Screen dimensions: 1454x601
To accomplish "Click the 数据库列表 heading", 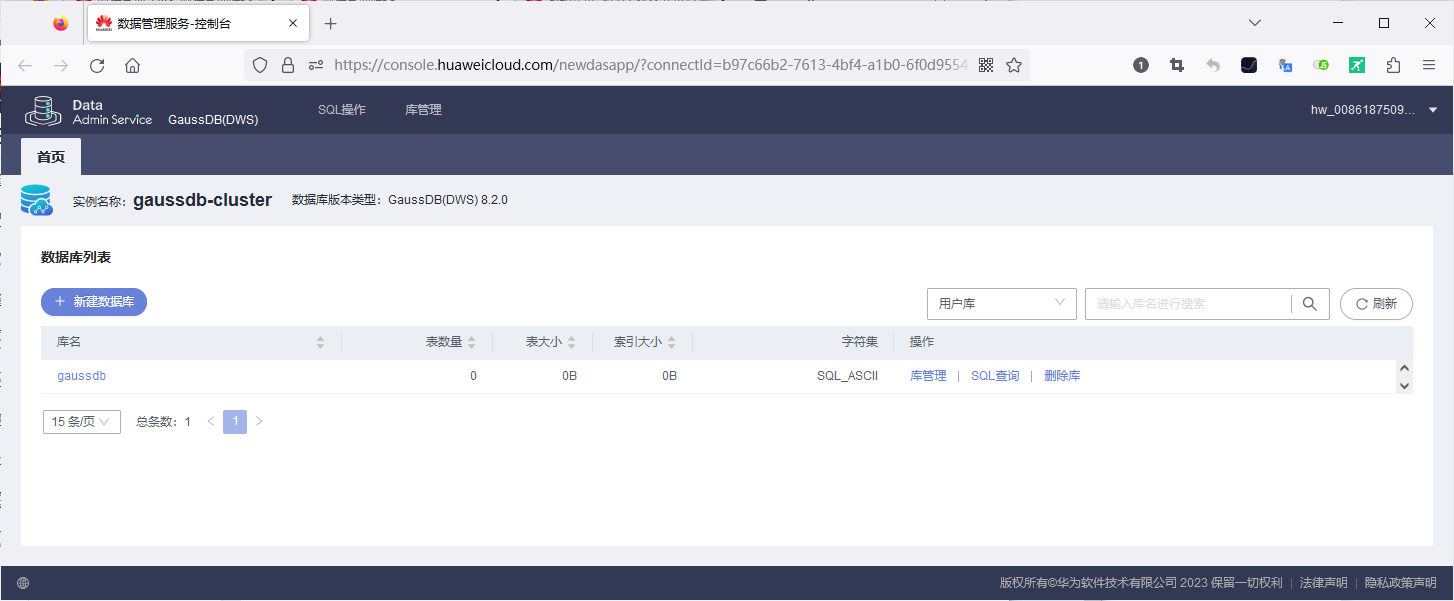I will [x=76, y=257].
